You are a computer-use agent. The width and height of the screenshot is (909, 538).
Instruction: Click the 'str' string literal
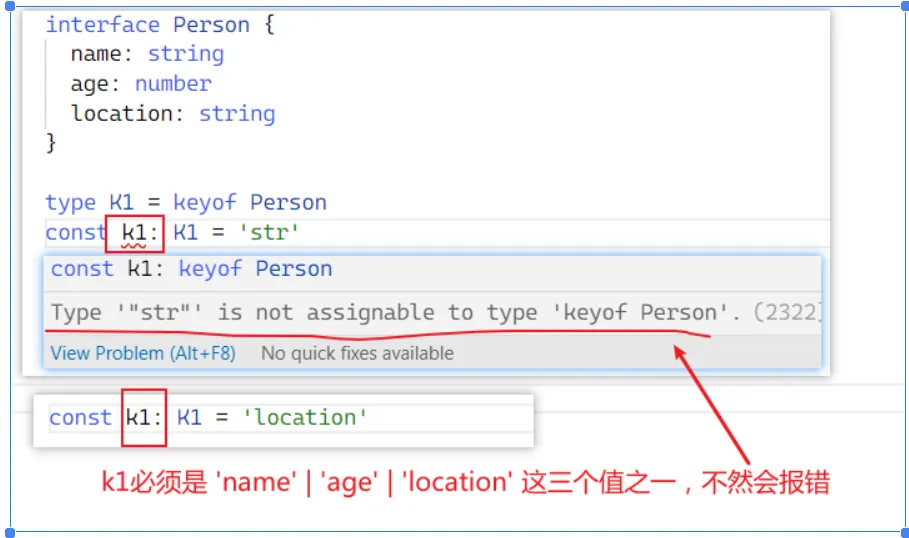coord(269,233)
